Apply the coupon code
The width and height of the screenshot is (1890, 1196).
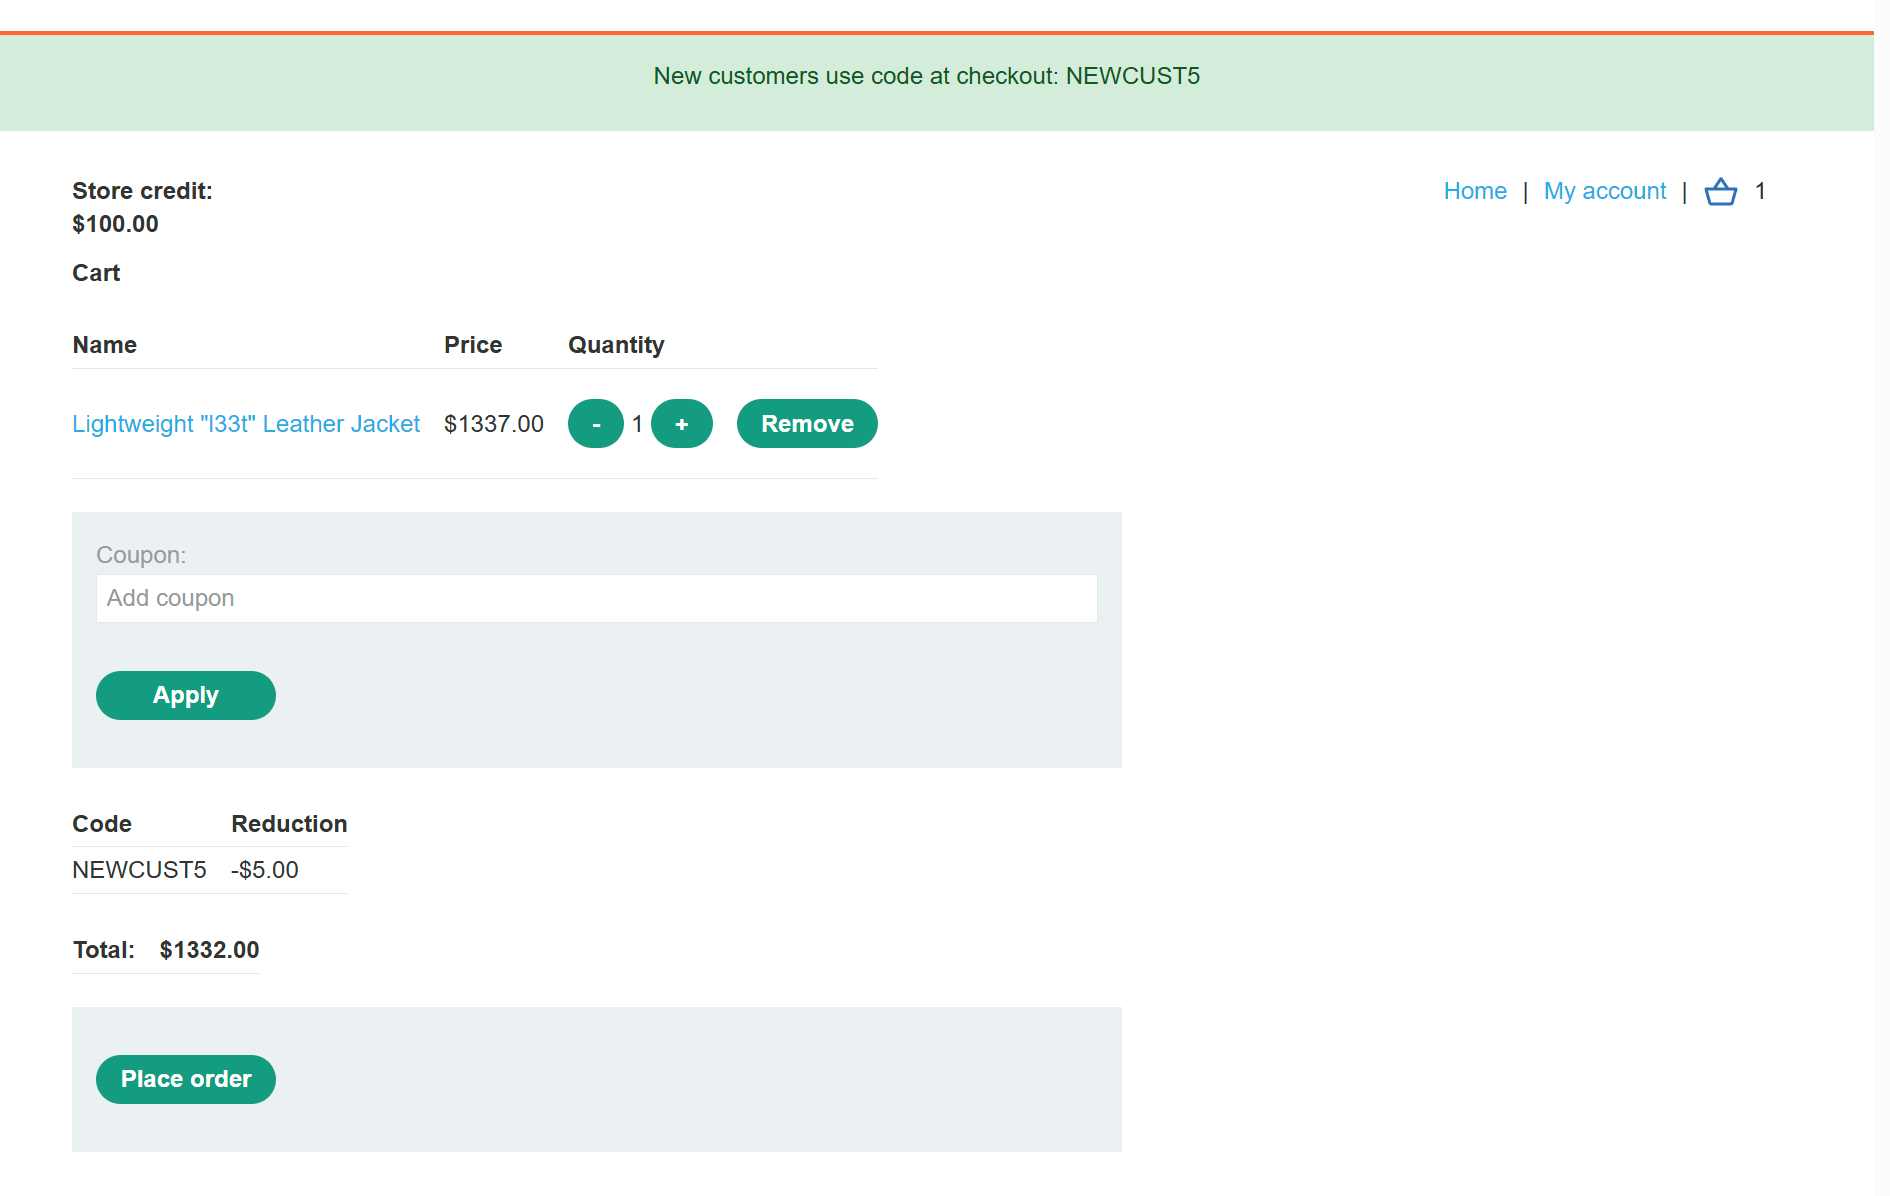pyautogui.click(x=186, y=695)
